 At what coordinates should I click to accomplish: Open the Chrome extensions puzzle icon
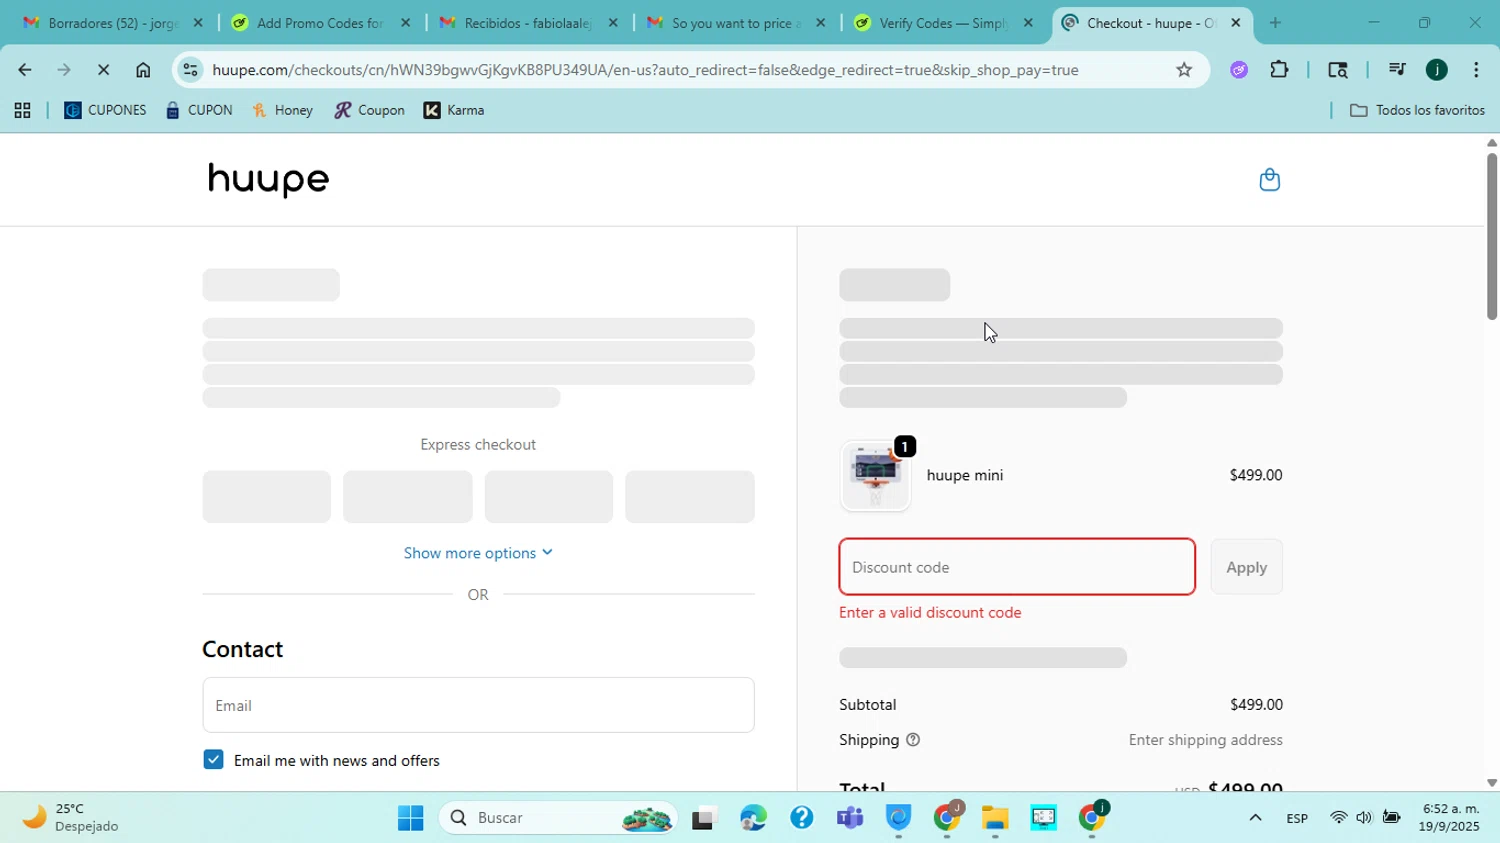tap(1279, 70)
